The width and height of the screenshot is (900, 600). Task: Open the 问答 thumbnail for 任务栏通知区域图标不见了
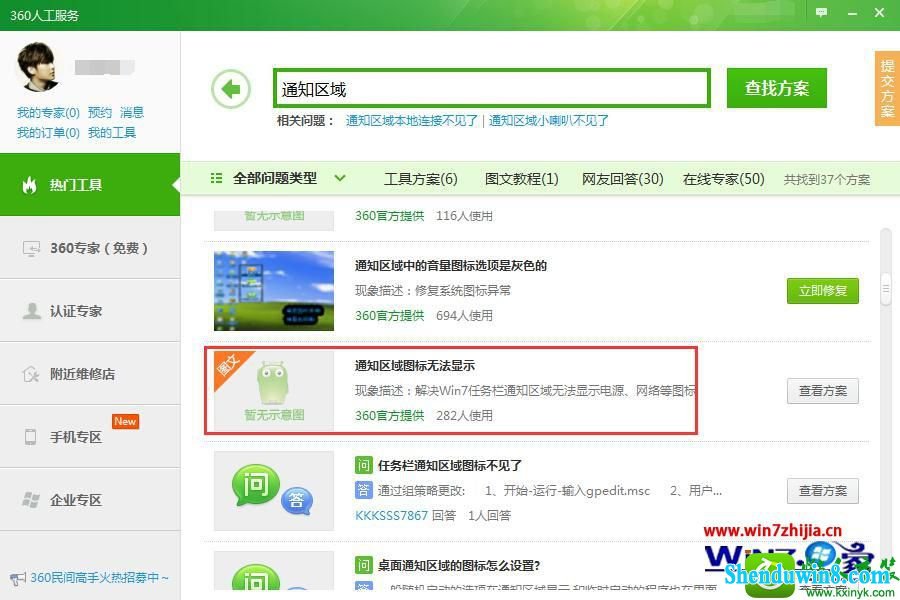pos(274,491)
